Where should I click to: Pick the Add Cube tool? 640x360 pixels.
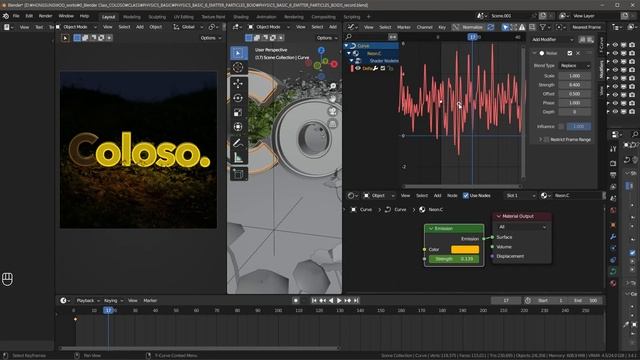coord(238,174)
